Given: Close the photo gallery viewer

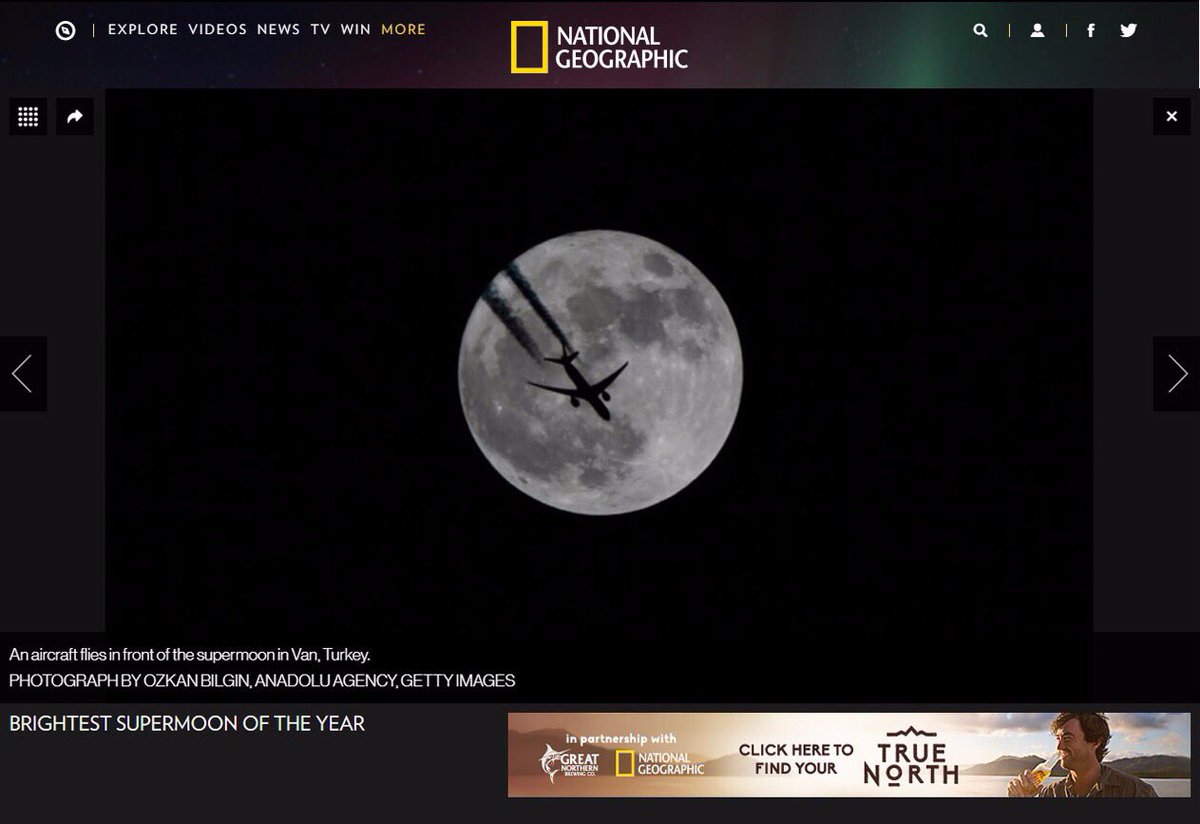Looking at the screenshot, I should pyautogui.click(x=1172, y=117).
